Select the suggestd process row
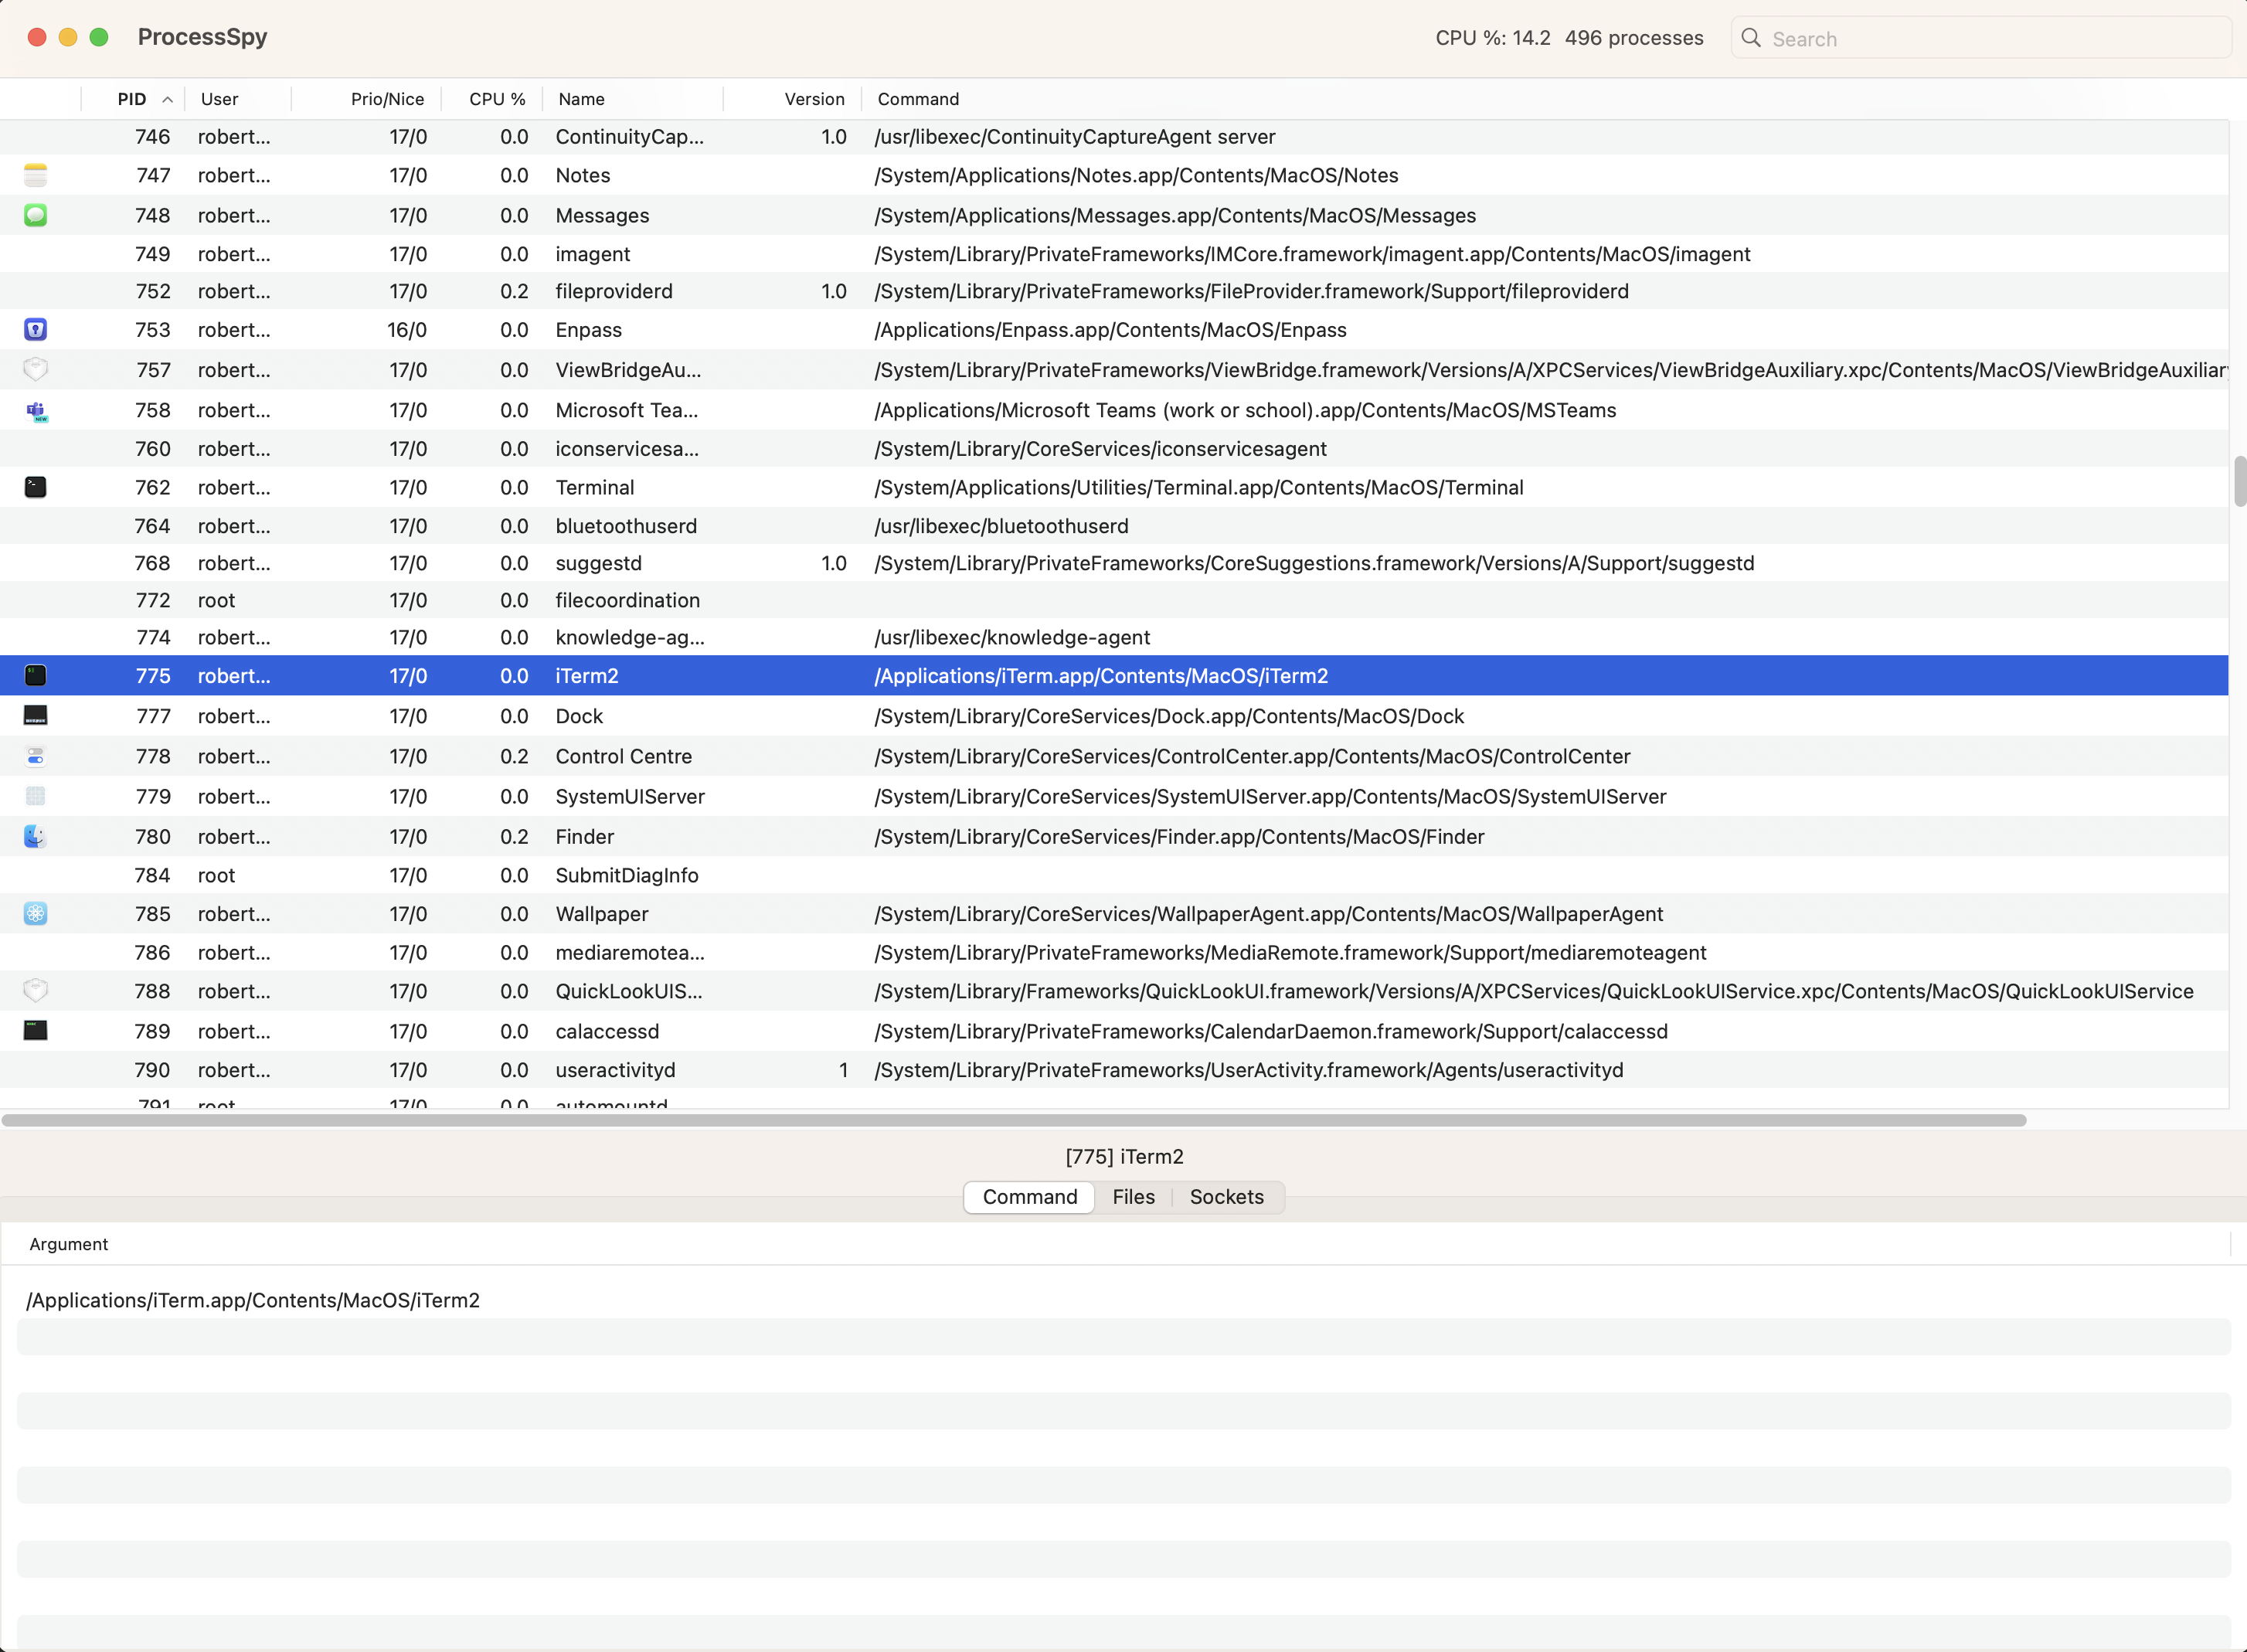Viewport: 2247px width, 1652px height. tap(1114, 563)
